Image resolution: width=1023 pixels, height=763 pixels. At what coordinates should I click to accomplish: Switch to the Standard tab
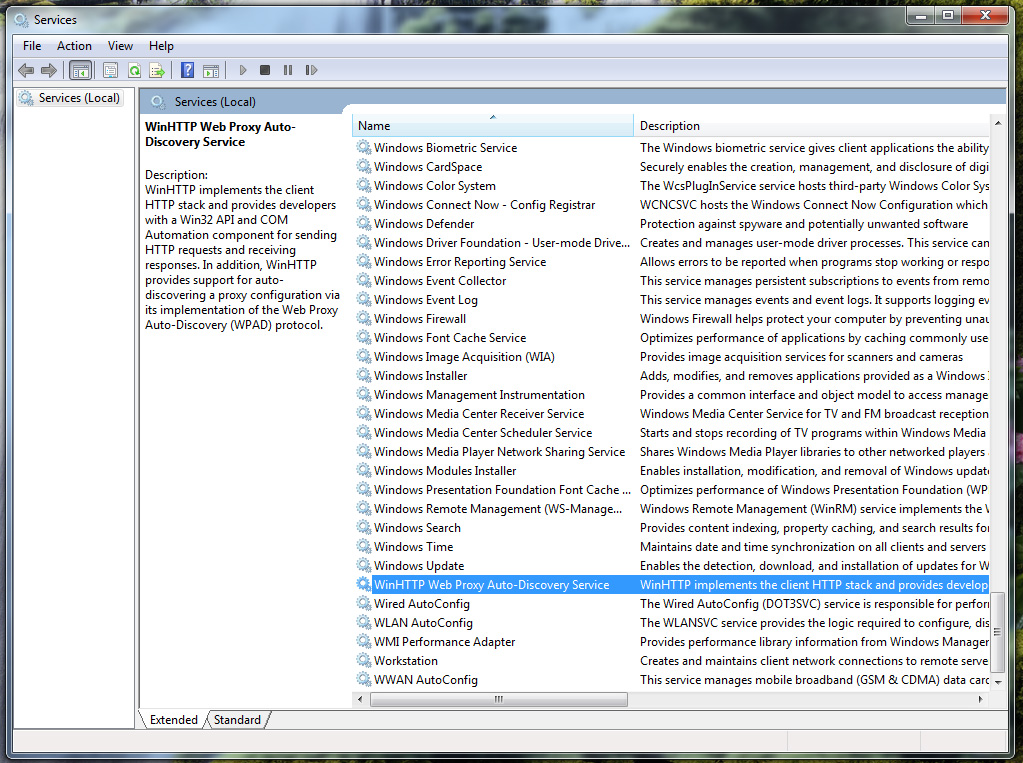coord(237,719)
